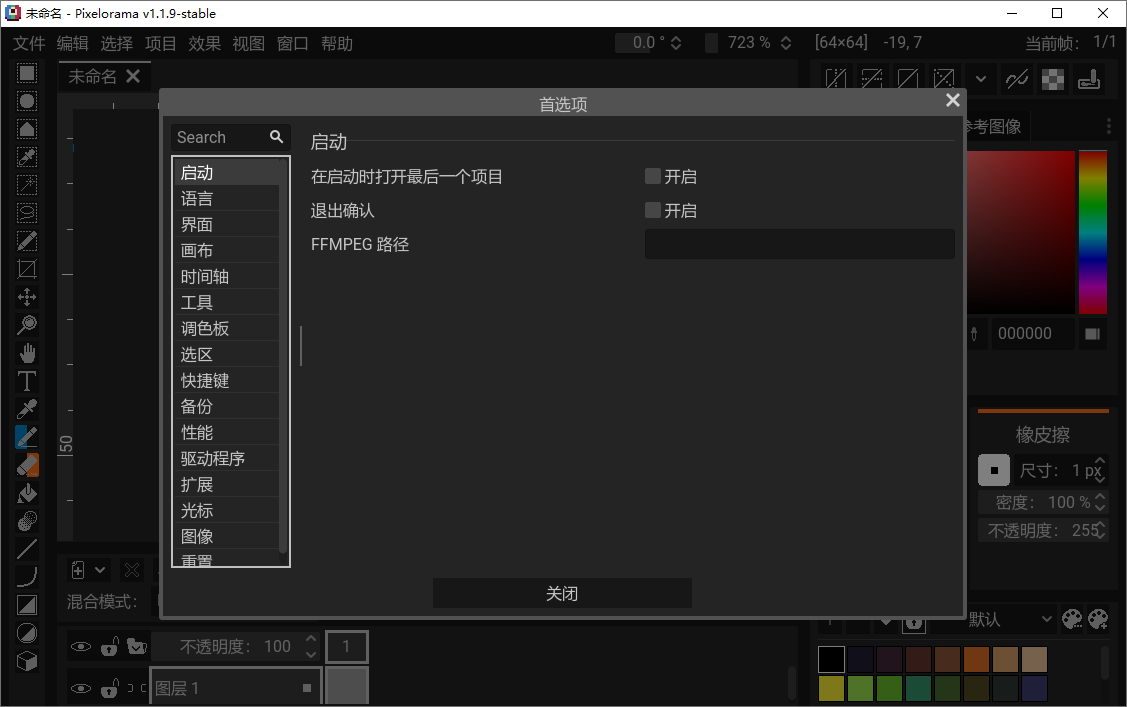
Task: Select the Eraser tool
Action: pyautogui.click(x=27, y=464)
